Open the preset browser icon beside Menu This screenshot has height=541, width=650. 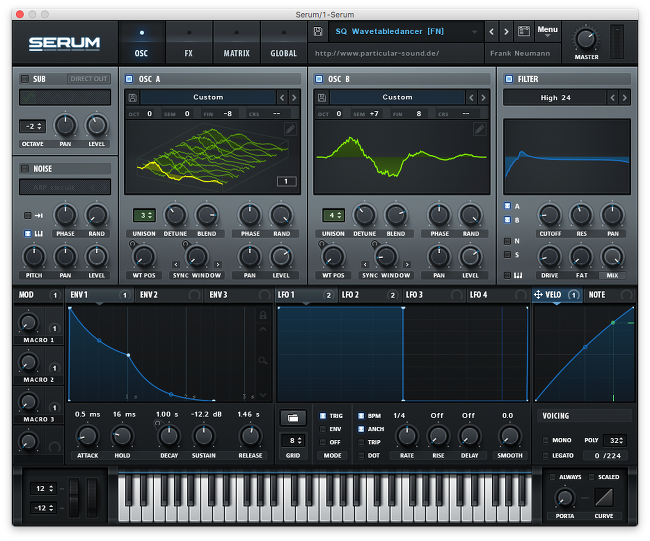click(524, 32)
